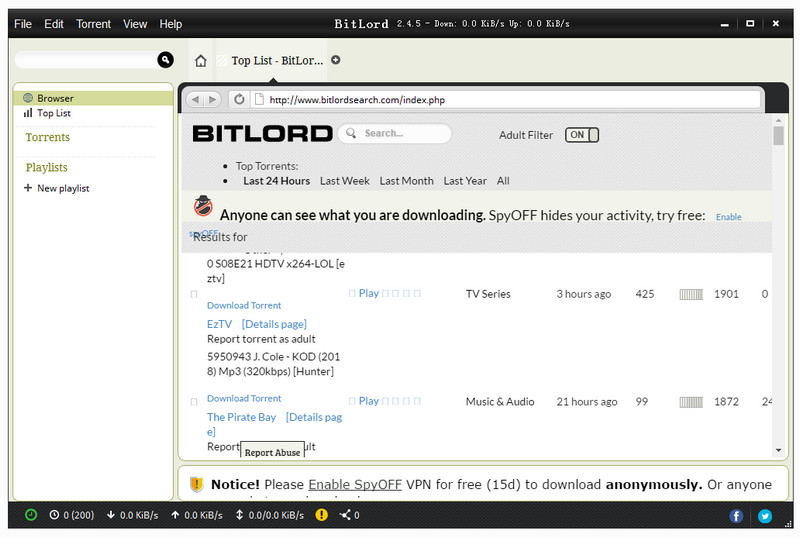This screenshot has height=538, width=800.
Task: Click the page scrollbar down arrow
Action: [x=779, y=450]
